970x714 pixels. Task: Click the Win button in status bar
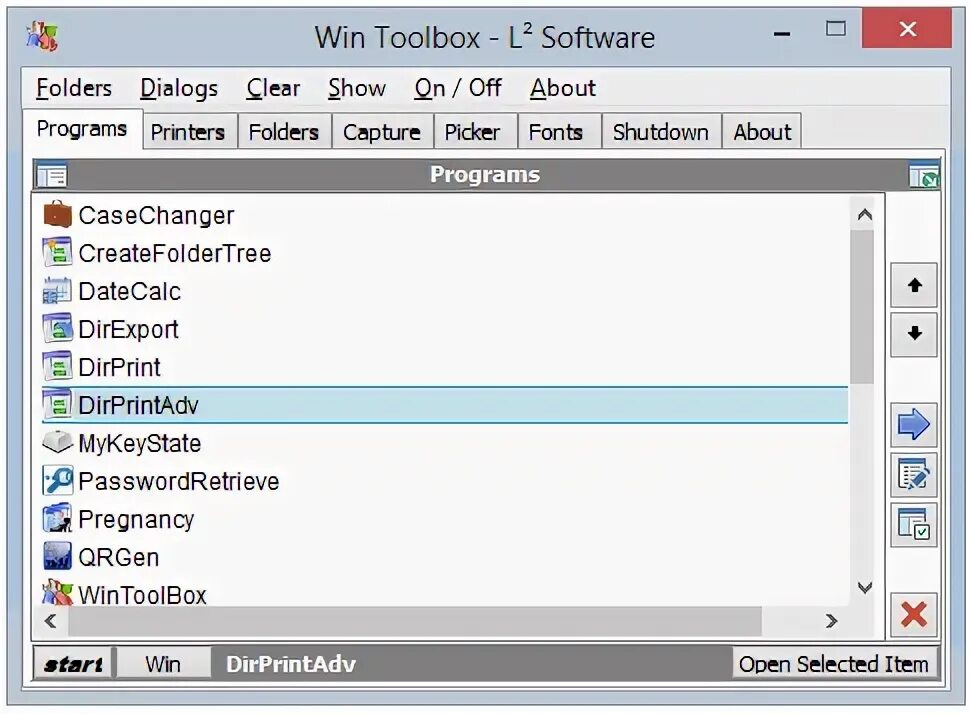(163, 664)
